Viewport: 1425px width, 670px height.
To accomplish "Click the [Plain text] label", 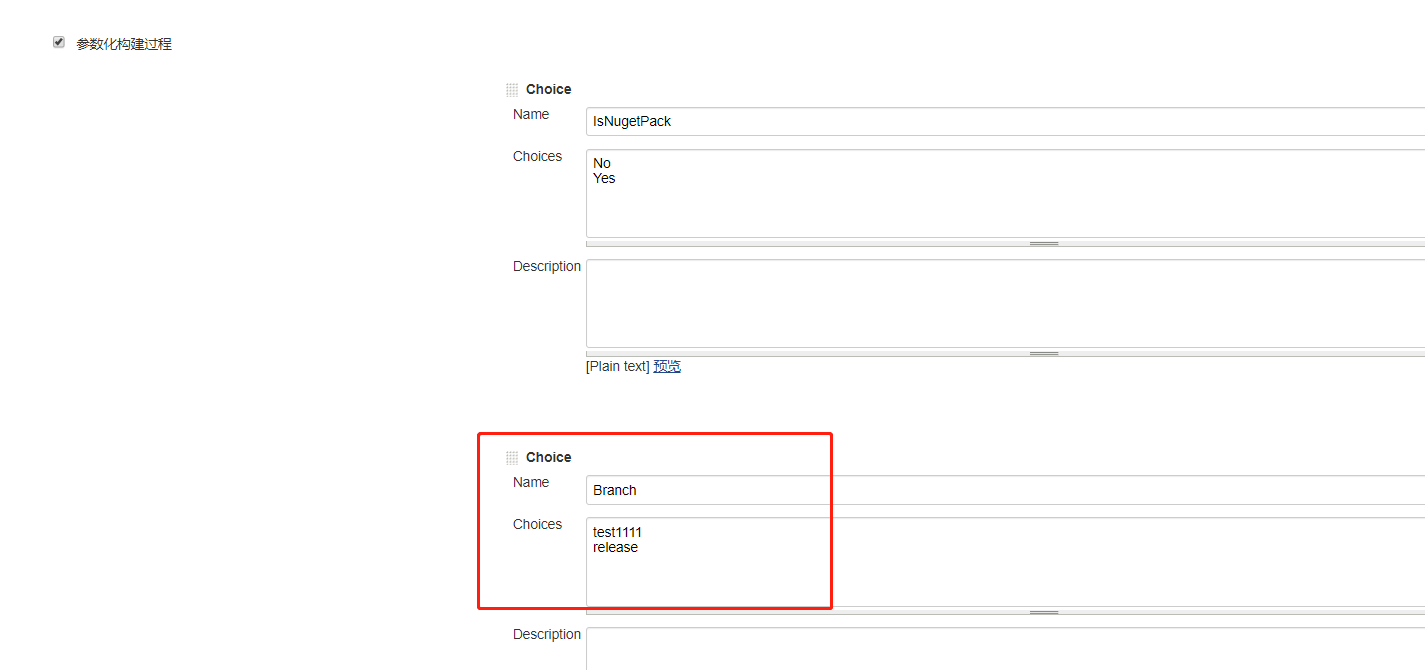I will [x=618, y=366].
